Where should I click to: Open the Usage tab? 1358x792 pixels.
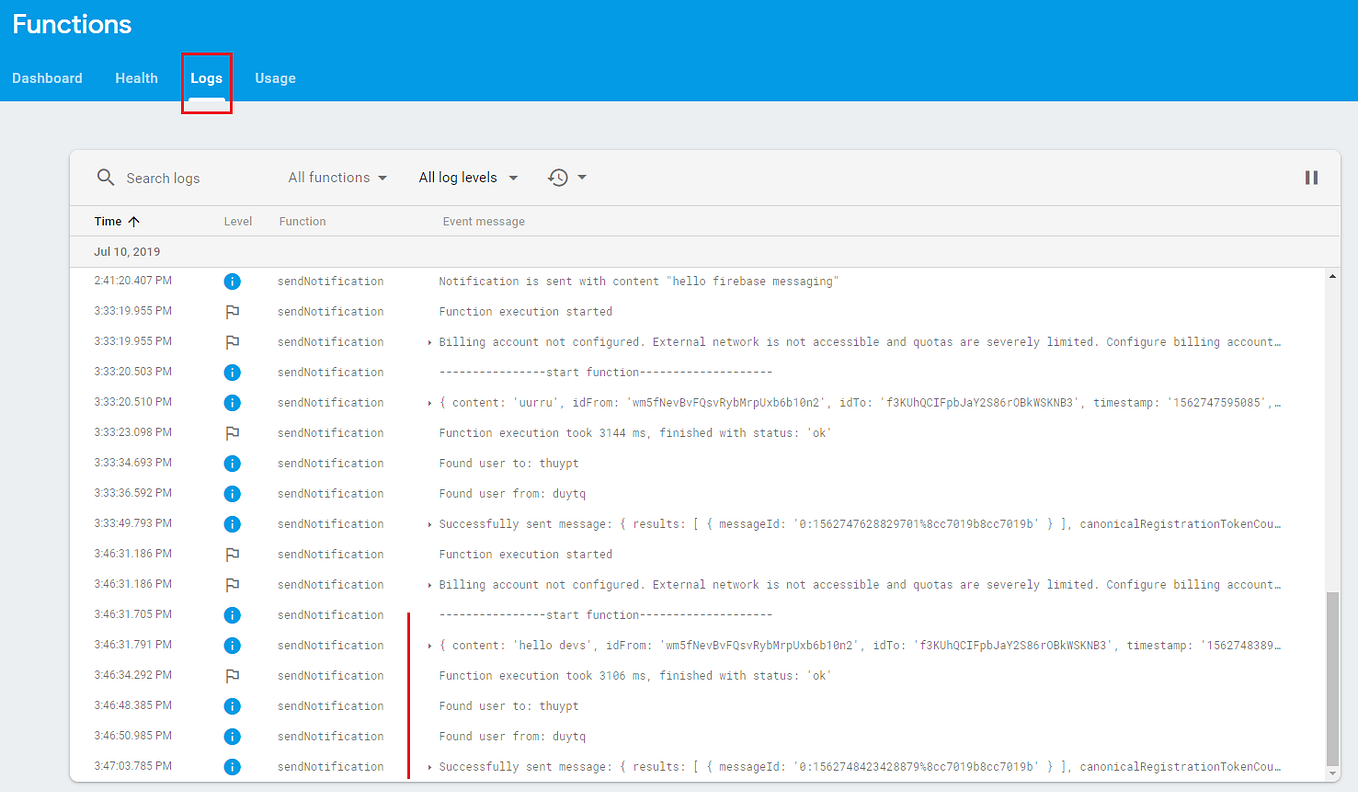tap(275, 78)
